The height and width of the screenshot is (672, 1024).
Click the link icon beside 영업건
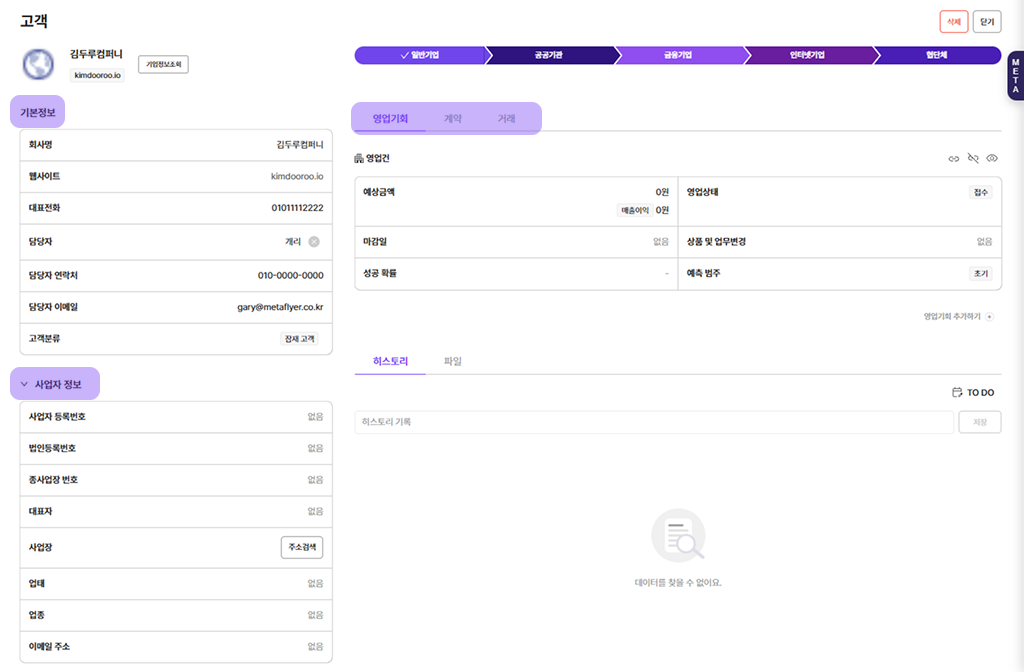point(954,158)
